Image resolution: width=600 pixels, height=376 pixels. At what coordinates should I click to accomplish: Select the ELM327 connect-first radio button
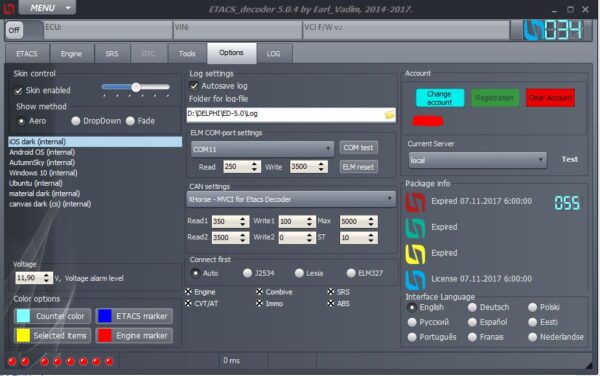pyautogui.click(x=351, y=273)
